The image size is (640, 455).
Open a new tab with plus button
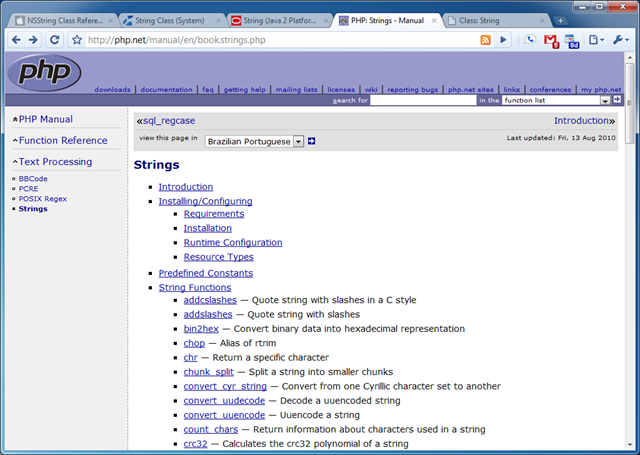(x=560, y=20)
